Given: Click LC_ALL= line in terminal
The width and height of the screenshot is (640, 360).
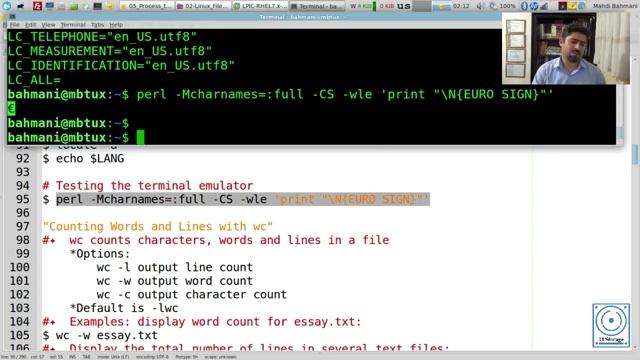Looking at the screenshot, I should [34, 80].
